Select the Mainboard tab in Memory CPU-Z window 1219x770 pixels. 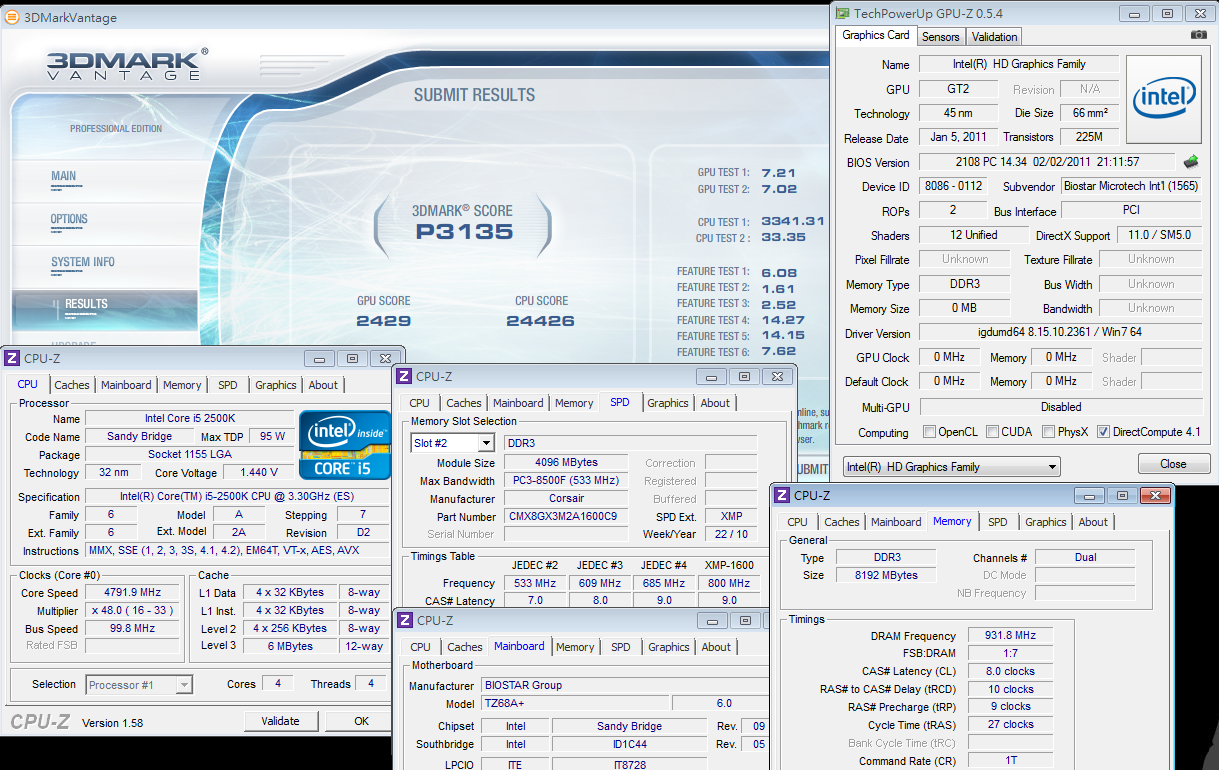click(x=896, y=522)
